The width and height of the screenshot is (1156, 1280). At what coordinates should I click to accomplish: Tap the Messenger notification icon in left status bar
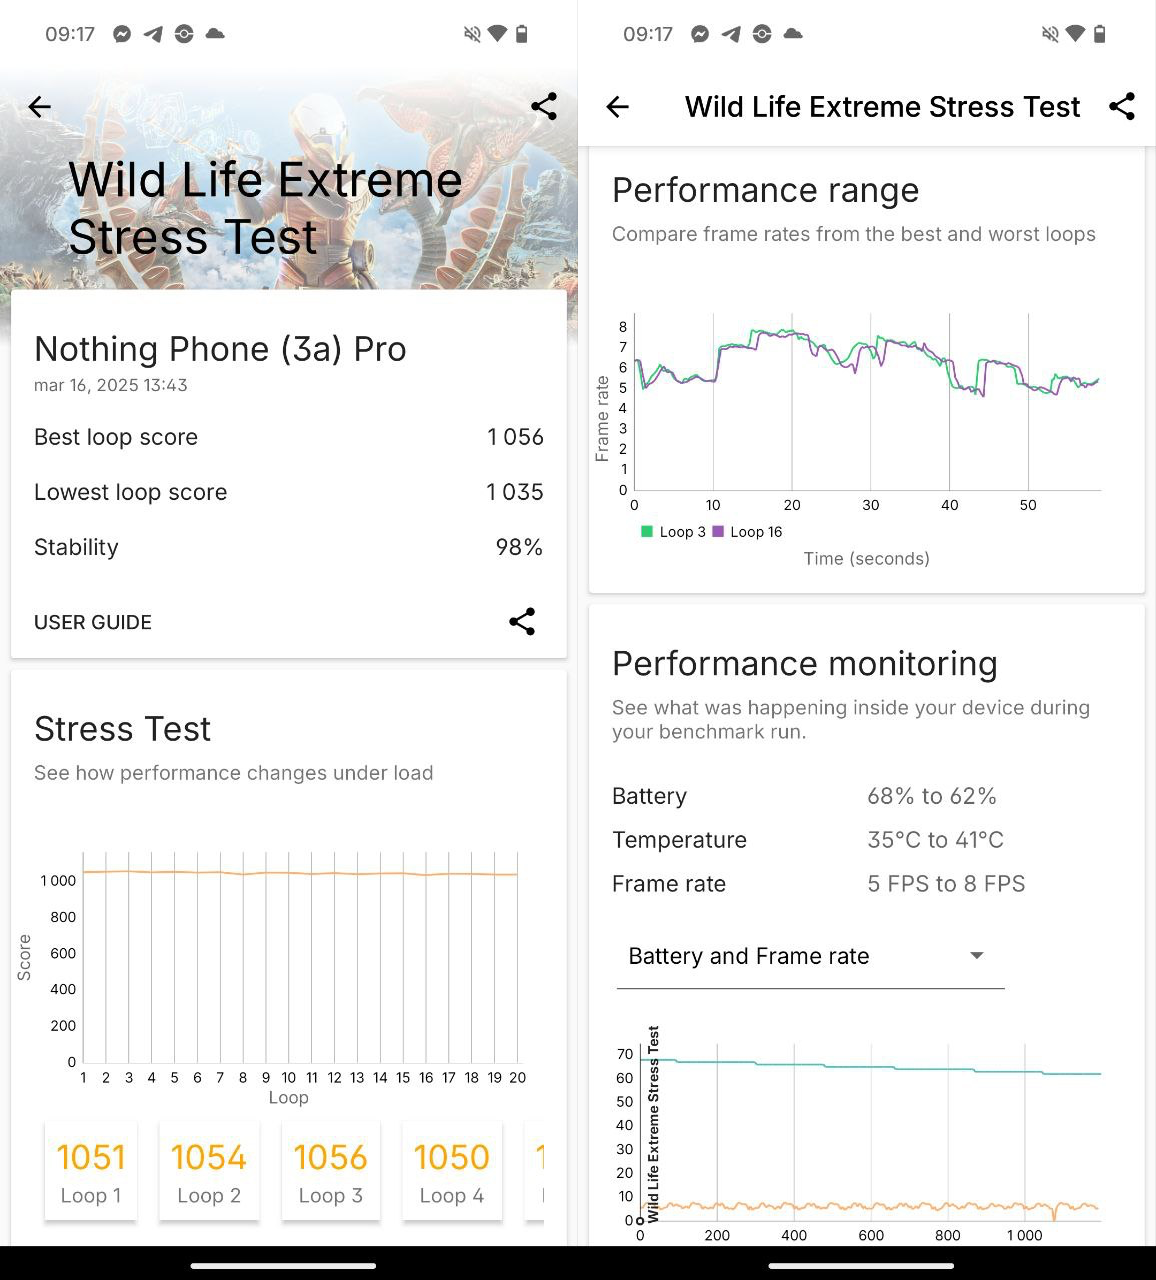[122, 34]
